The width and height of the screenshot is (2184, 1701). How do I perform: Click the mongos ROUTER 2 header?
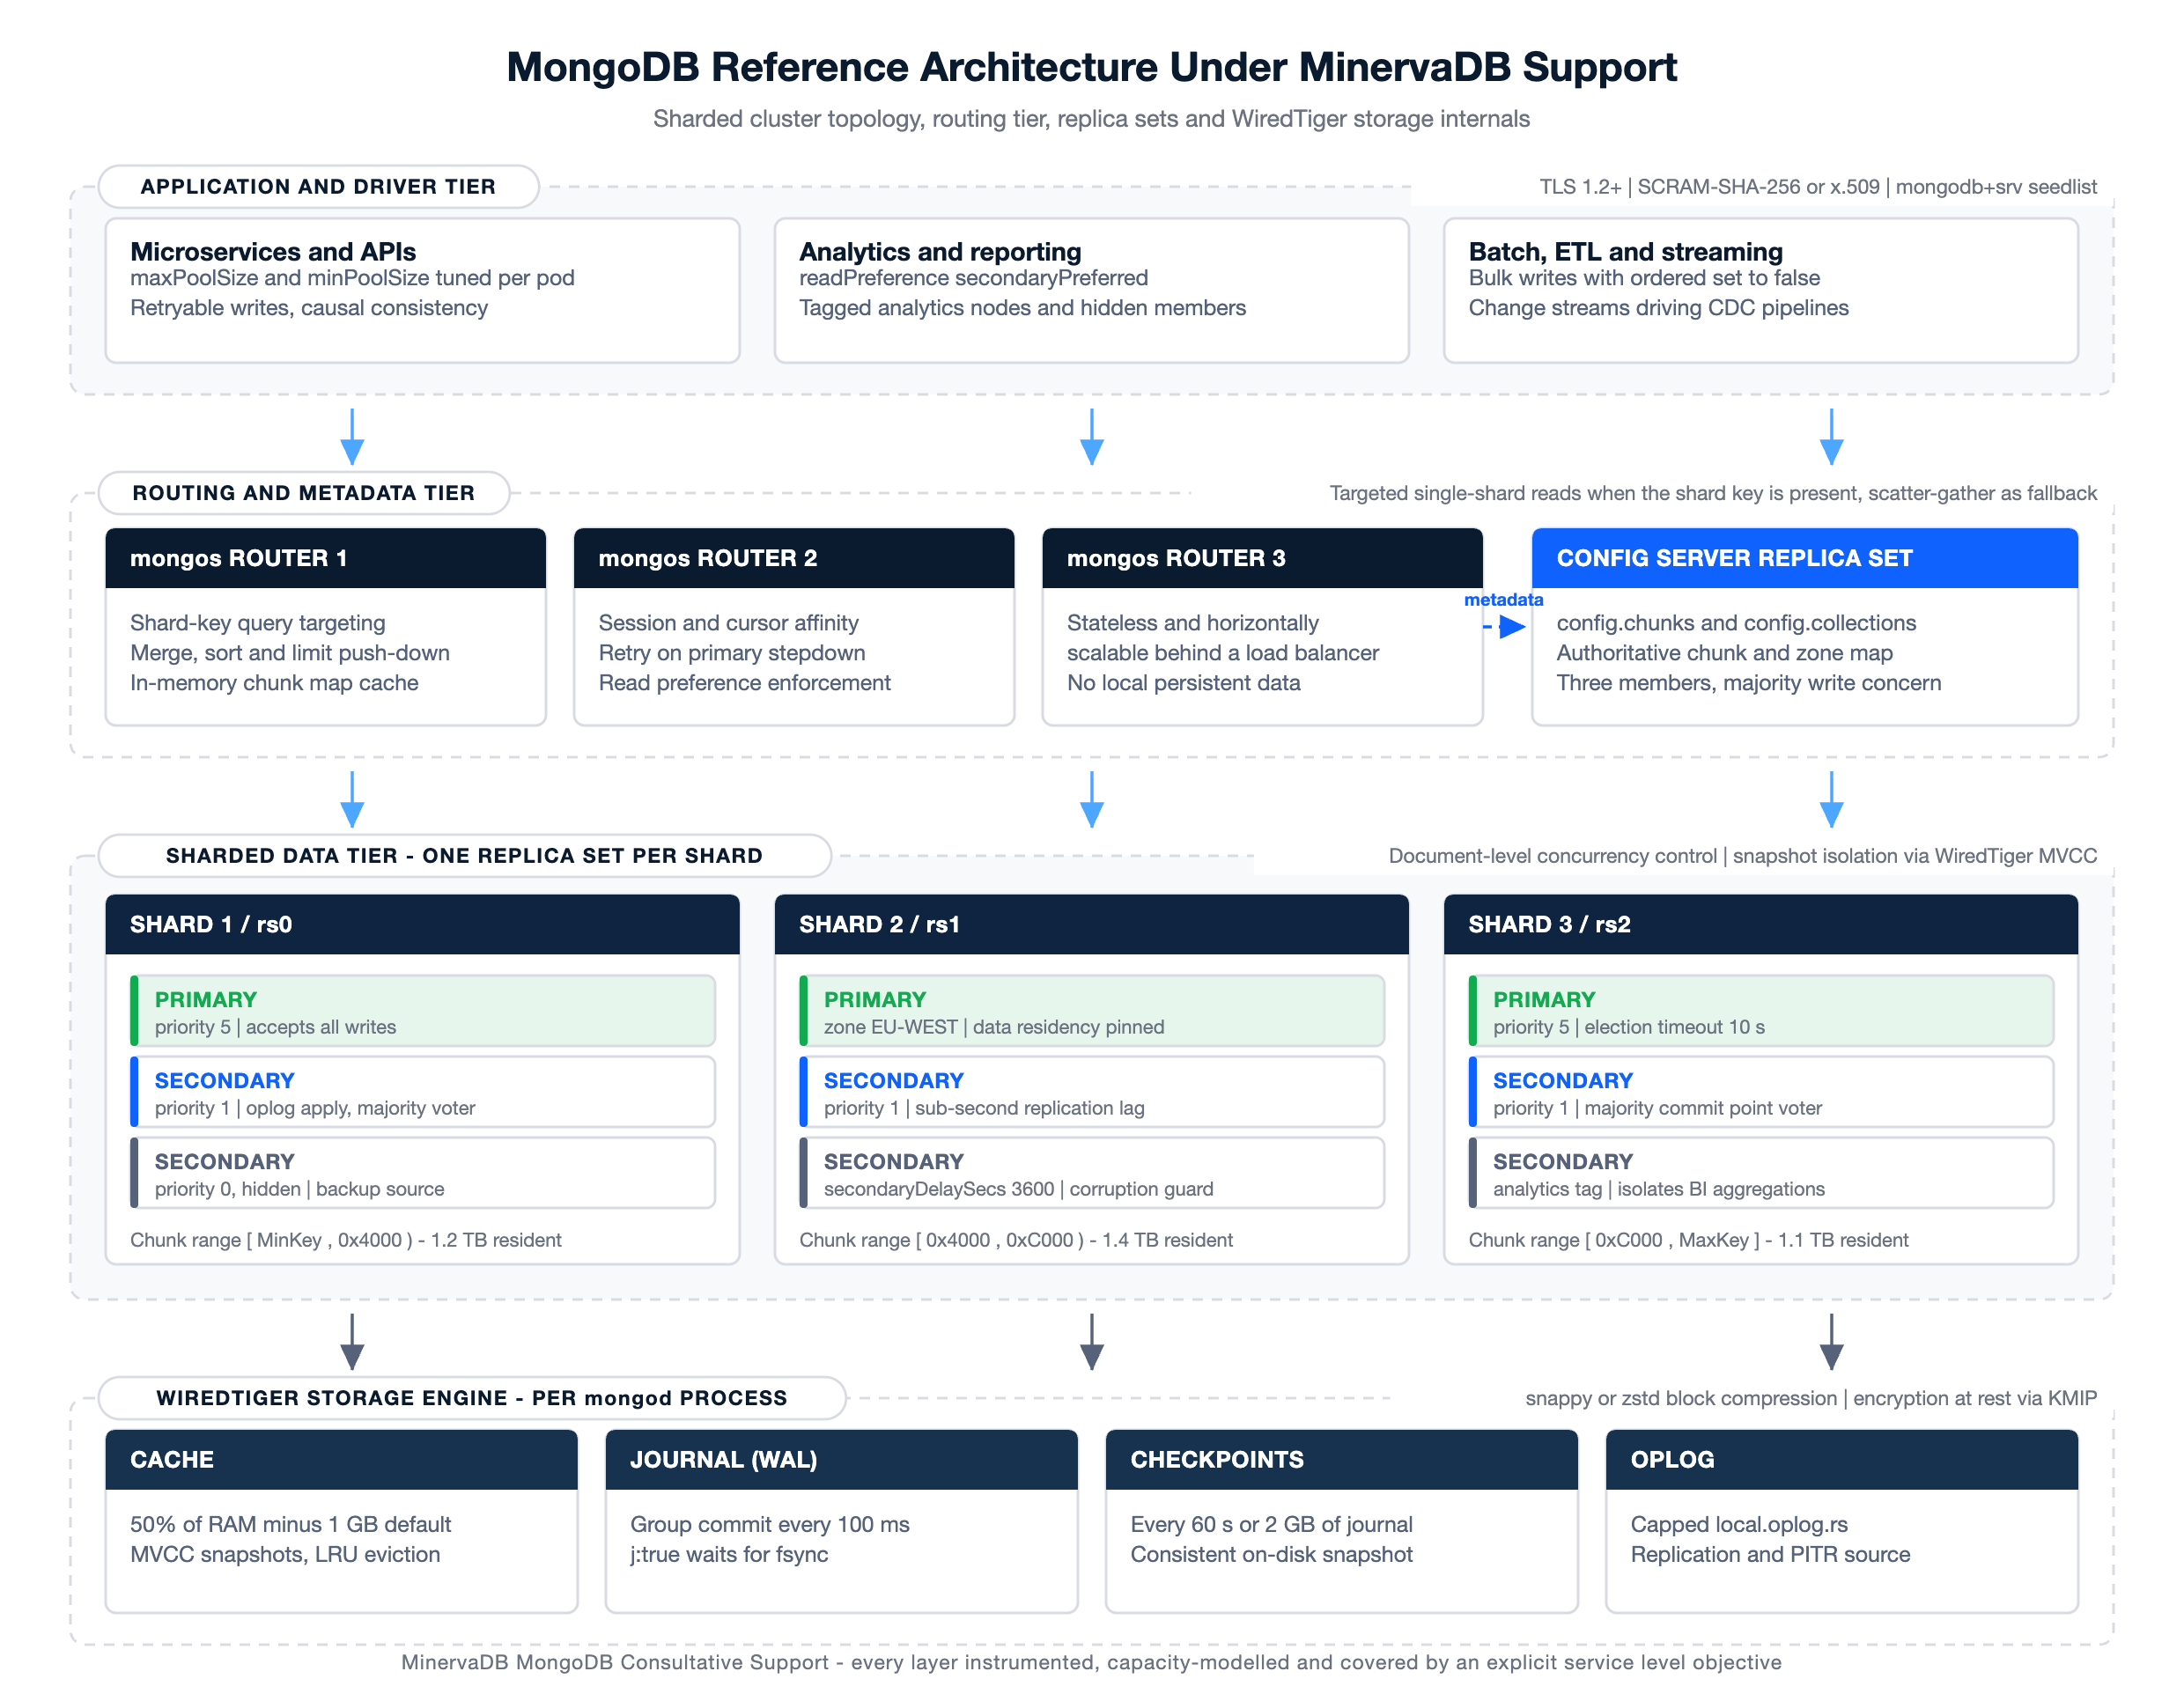[794, 558]
